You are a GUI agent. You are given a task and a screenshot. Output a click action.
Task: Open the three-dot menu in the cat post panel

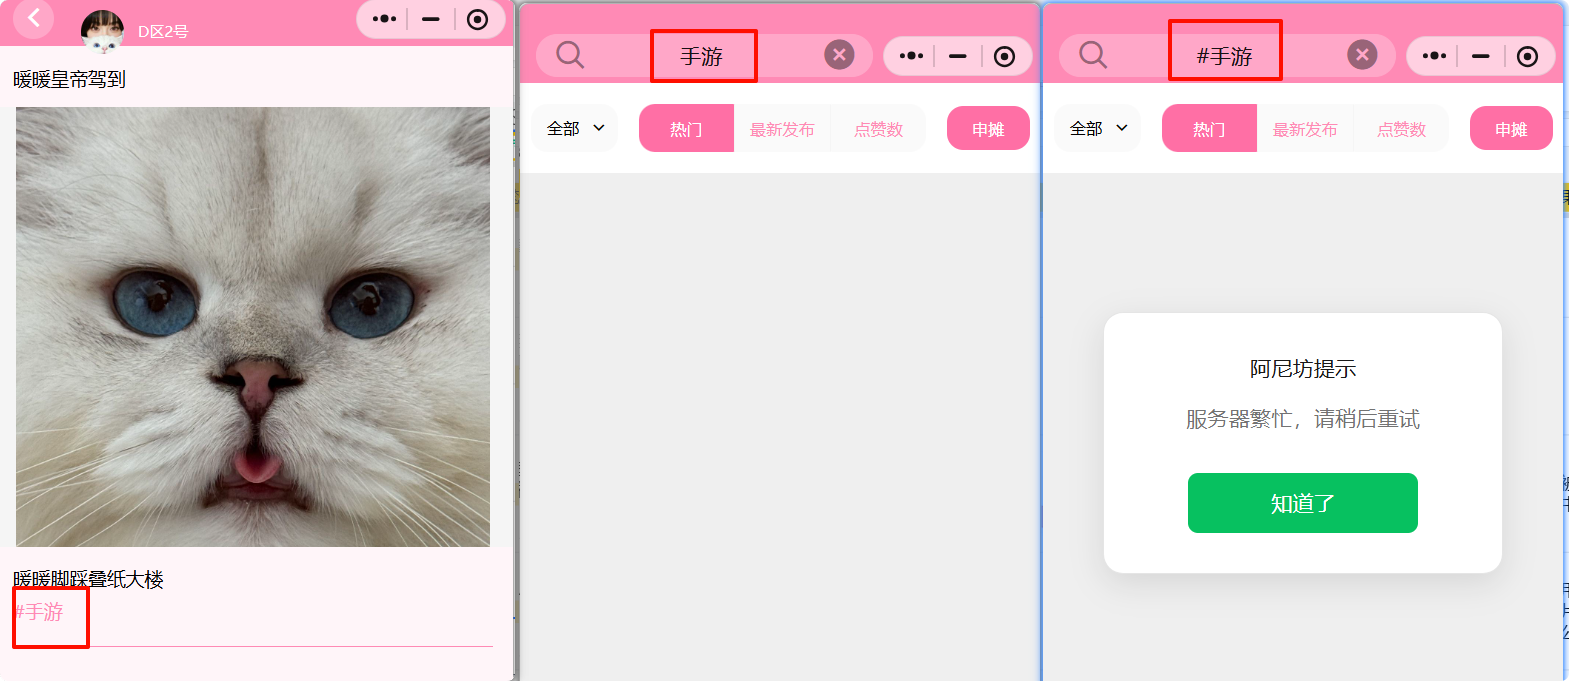[384, 19]
